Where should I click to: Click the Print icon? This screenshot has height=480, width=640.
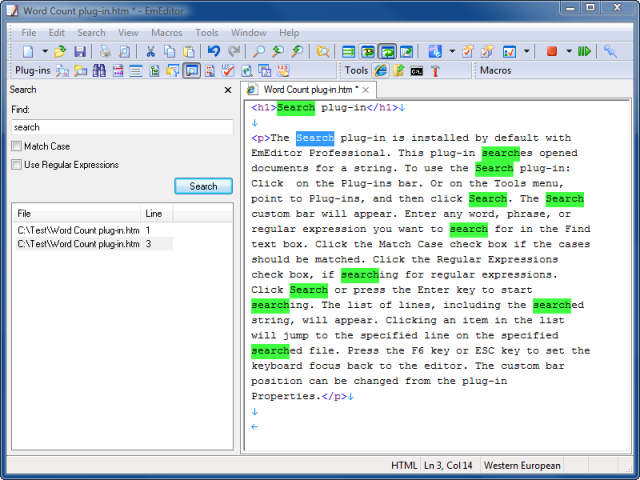pyautogui.click(x=105, y=51)
